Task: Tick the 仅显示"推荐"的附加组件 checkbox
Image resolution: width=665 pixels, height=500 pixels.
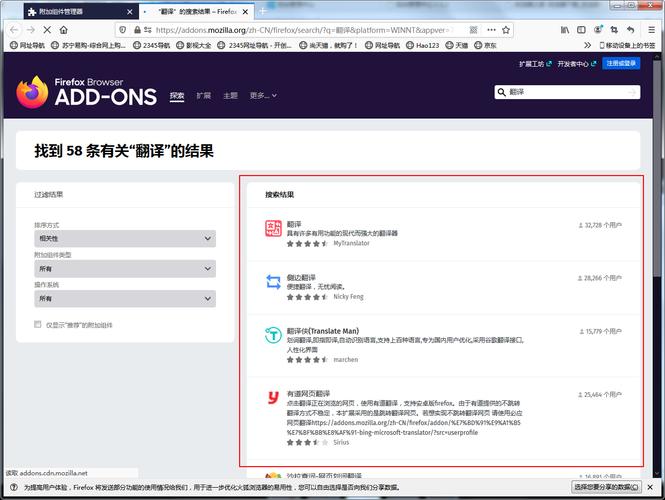Action: (37, 324)
